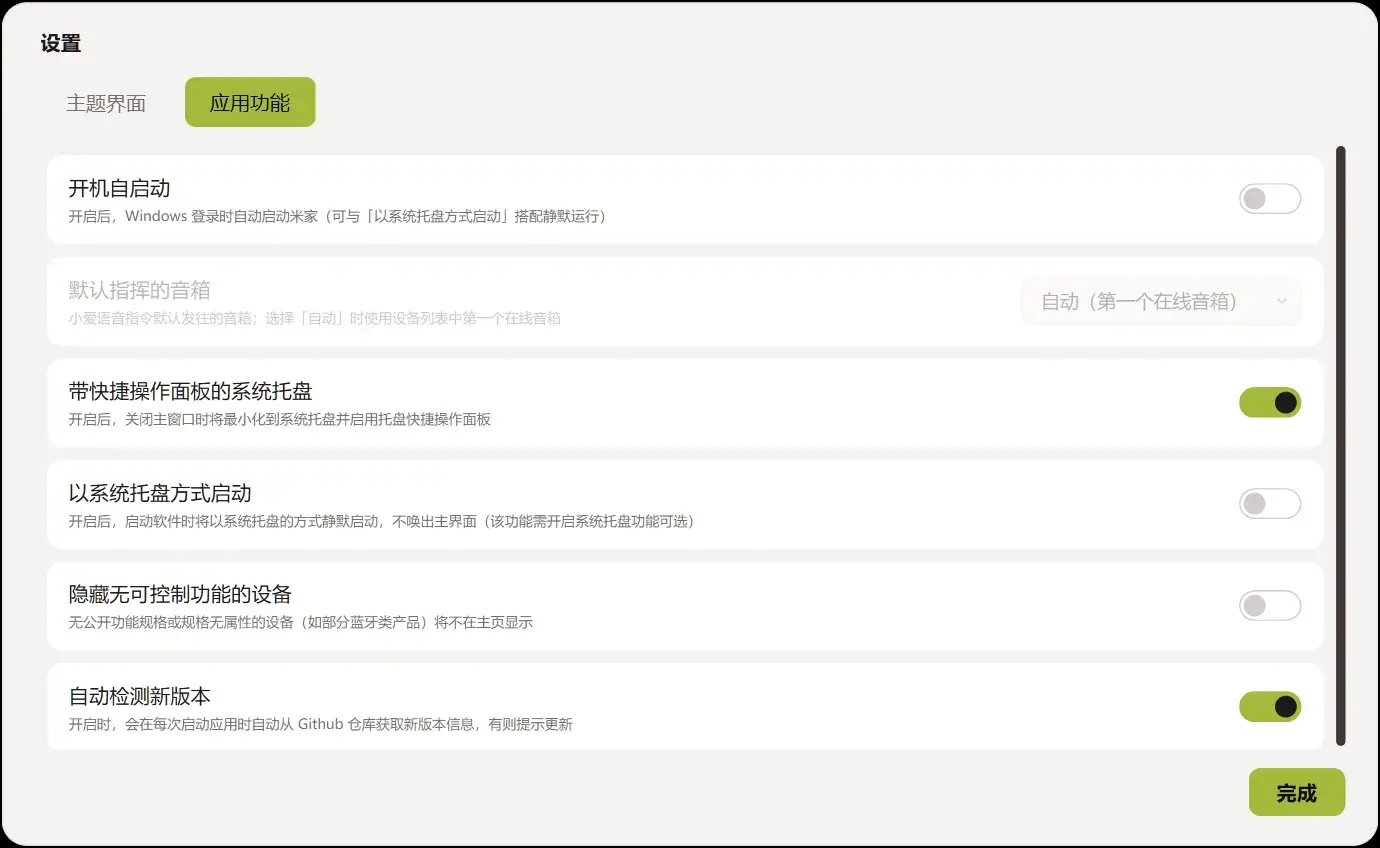1380x848 pixels.
Task: Enable 隐藏无可控制功能的设备 switch
Action: pos(1270,605)
